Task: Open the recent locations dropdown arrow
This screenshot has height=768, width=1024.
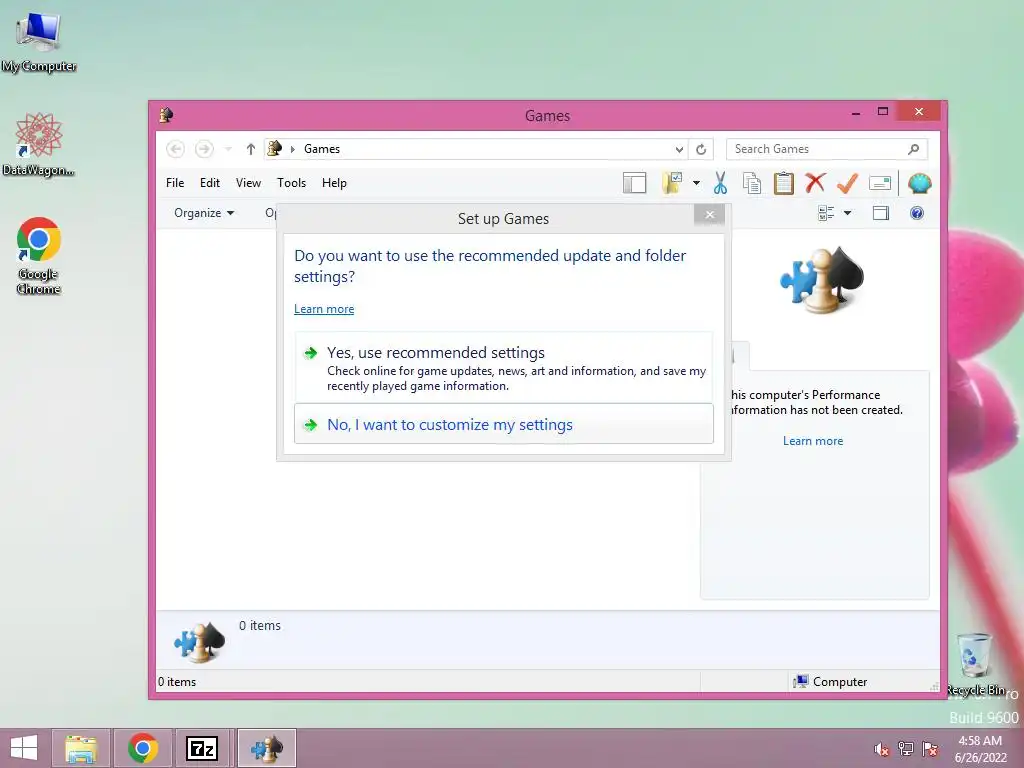Action: pos(228,149)
